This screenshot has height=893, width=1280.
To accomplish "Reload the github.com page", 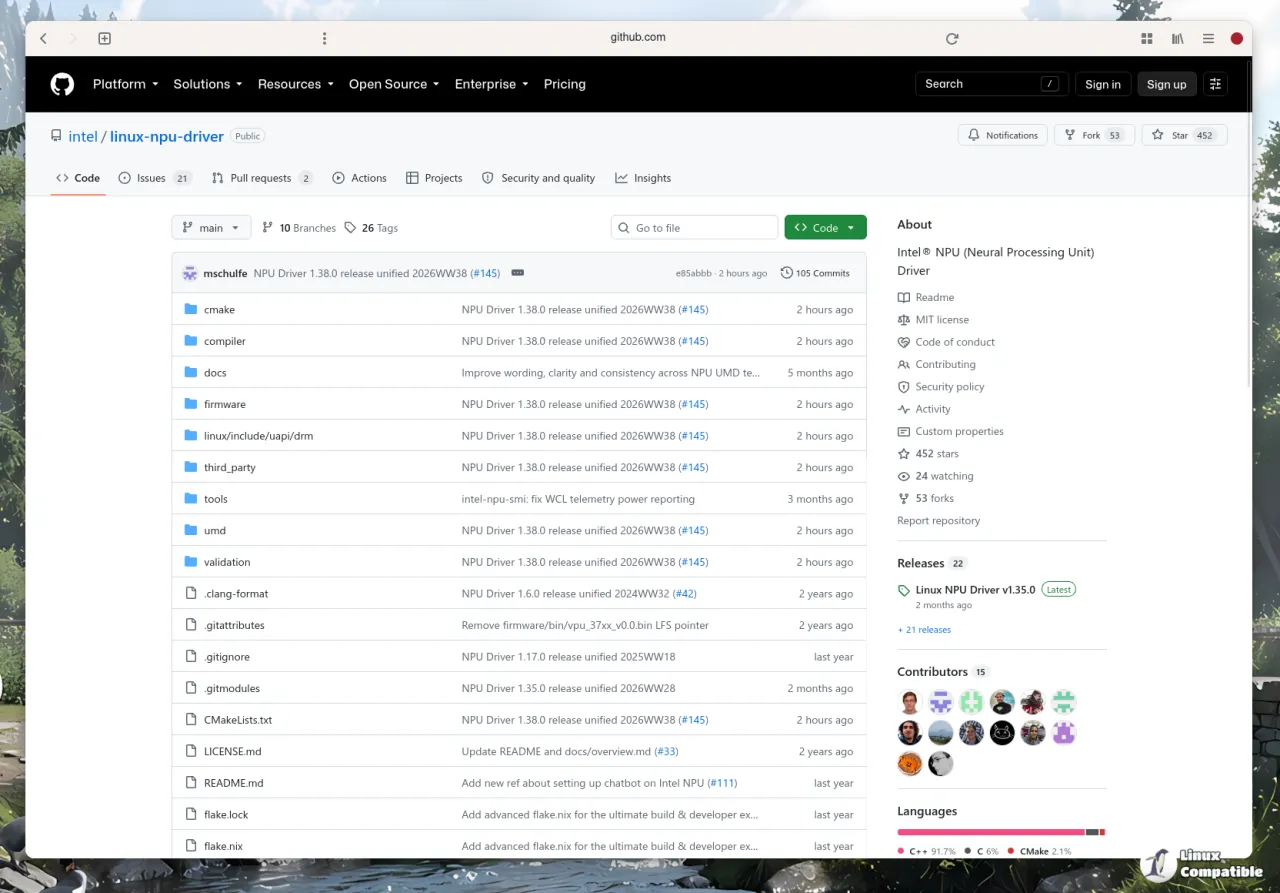I will click(x=952, y=38).
